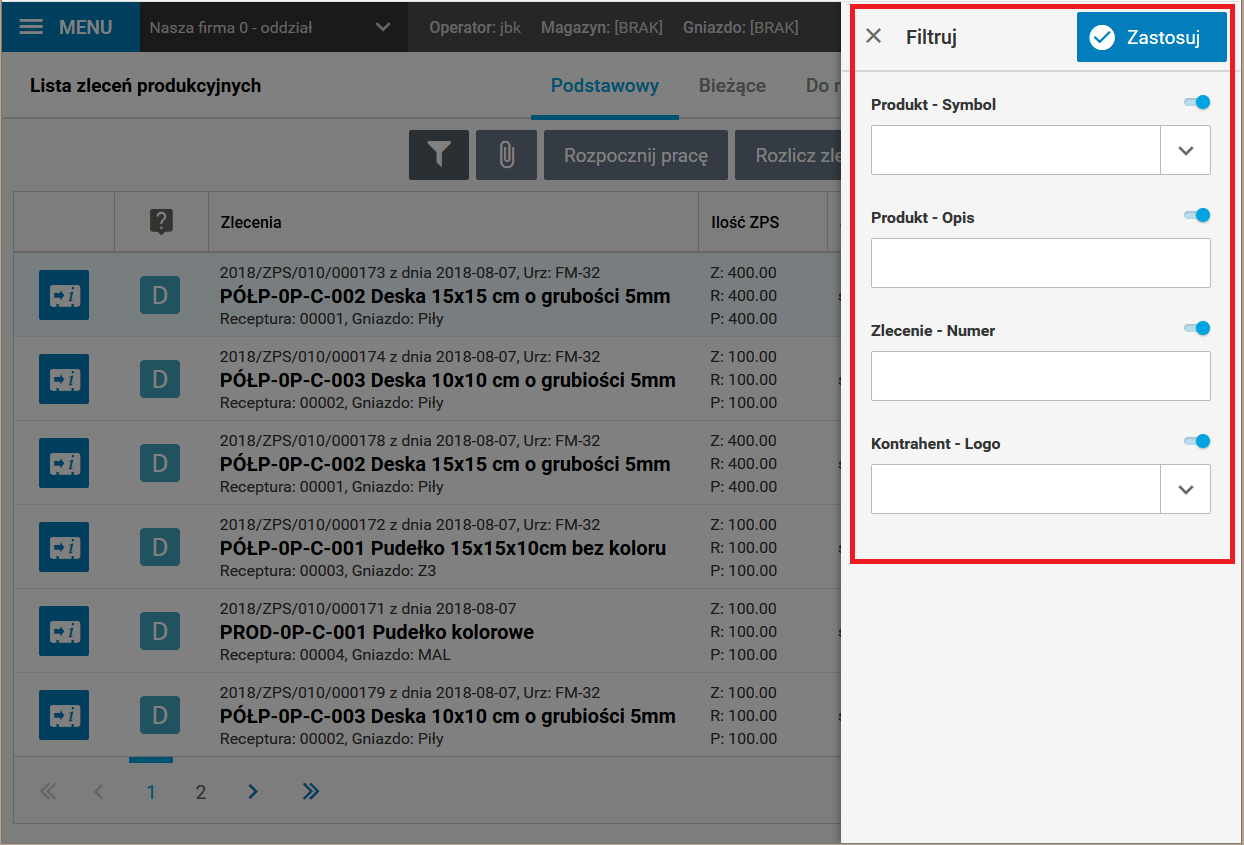Open the hamburger MENU icon

[x=32, y=27]
